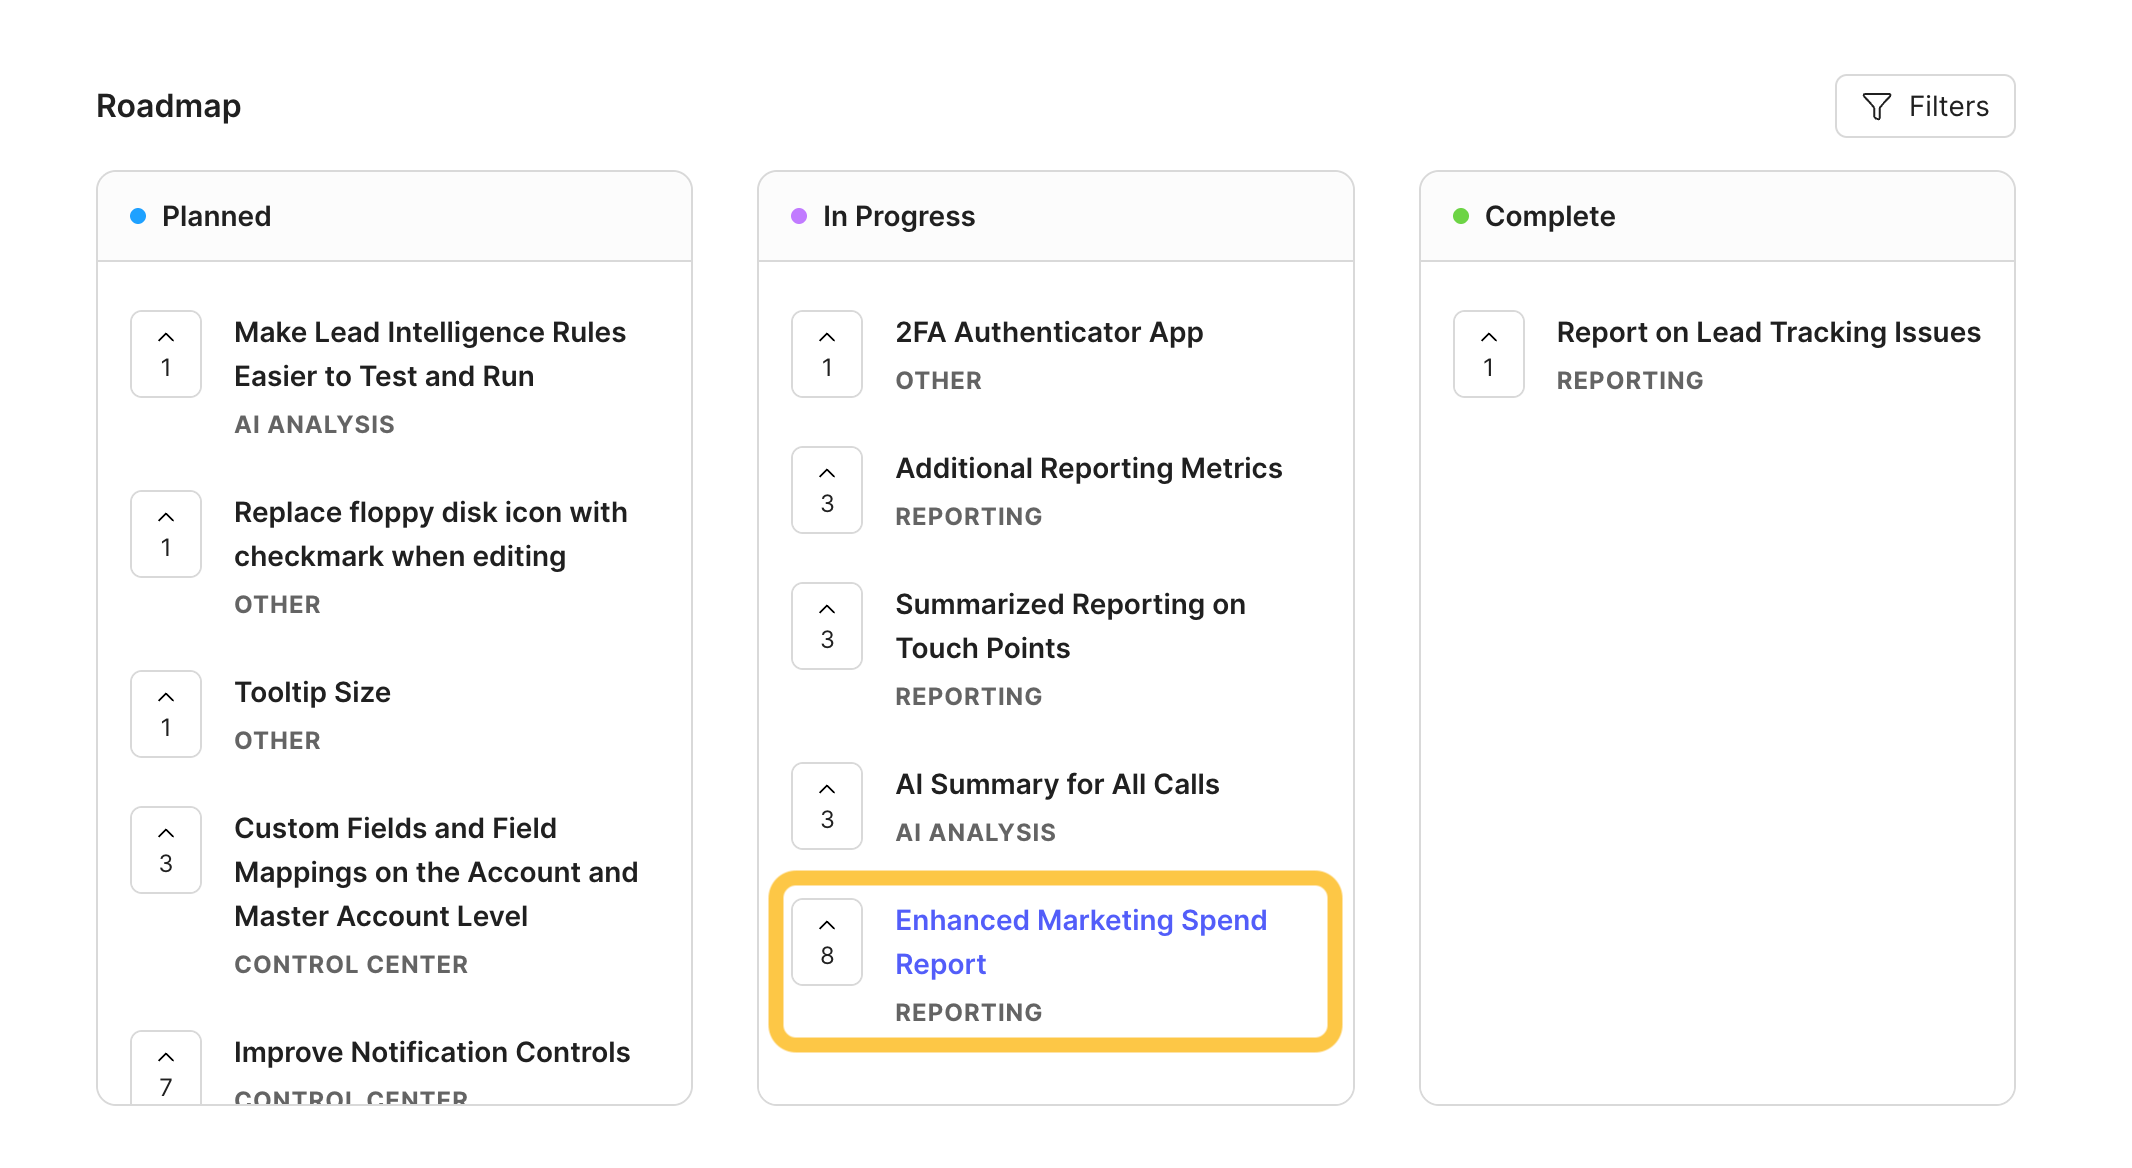Open Additional Reporting Metrics item
This screenshot has width=2132, height=1168.
(x=1088, y=468)
